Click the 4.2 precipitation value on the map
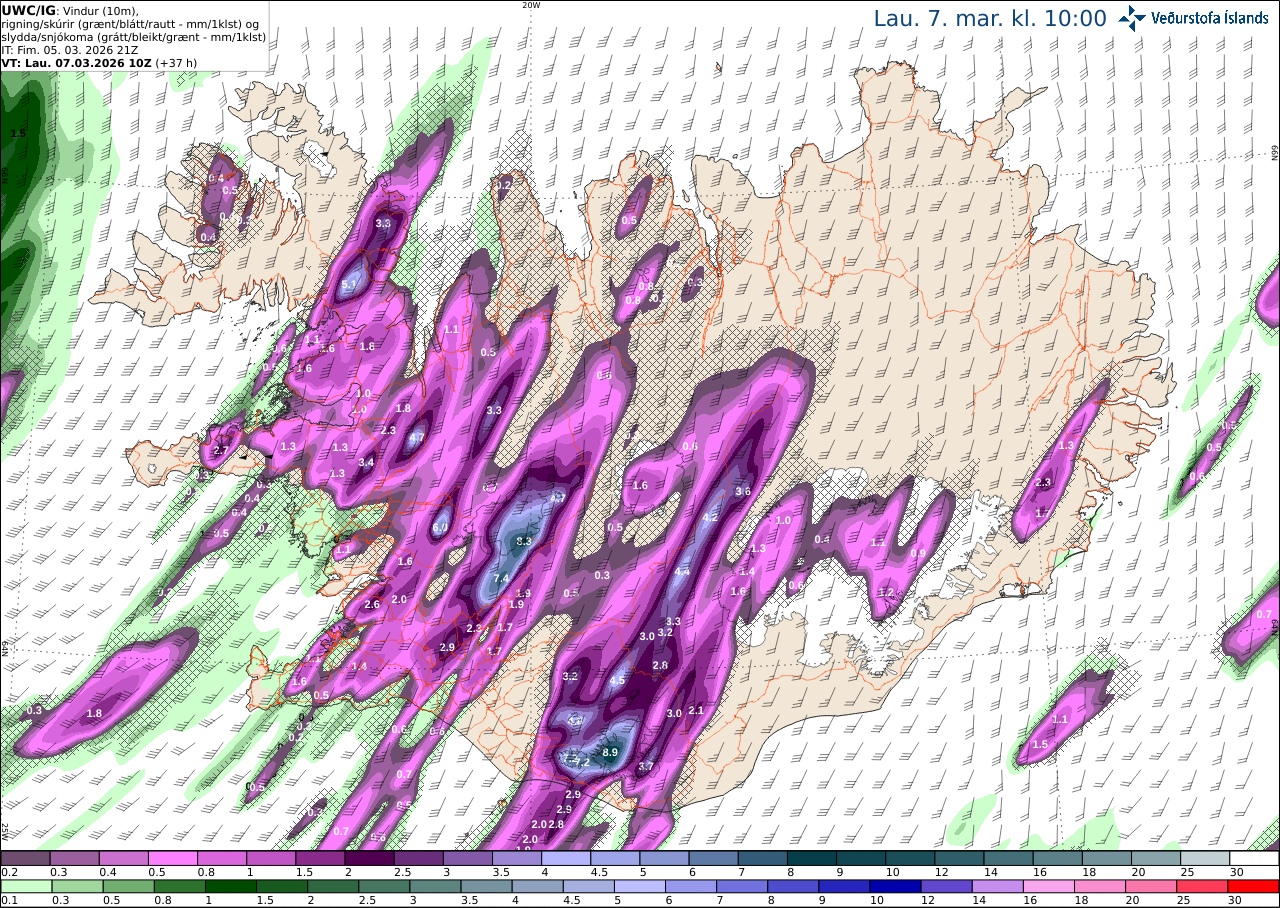The height and width of the screenshot is (908, 1280). (x=711, y=517)
